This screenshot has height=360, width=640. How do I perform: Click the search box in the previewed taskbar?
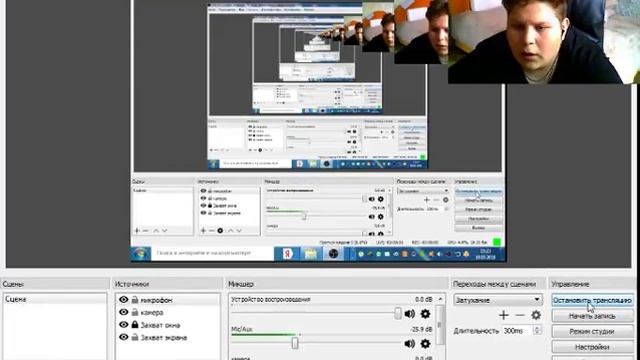[212, 253]
